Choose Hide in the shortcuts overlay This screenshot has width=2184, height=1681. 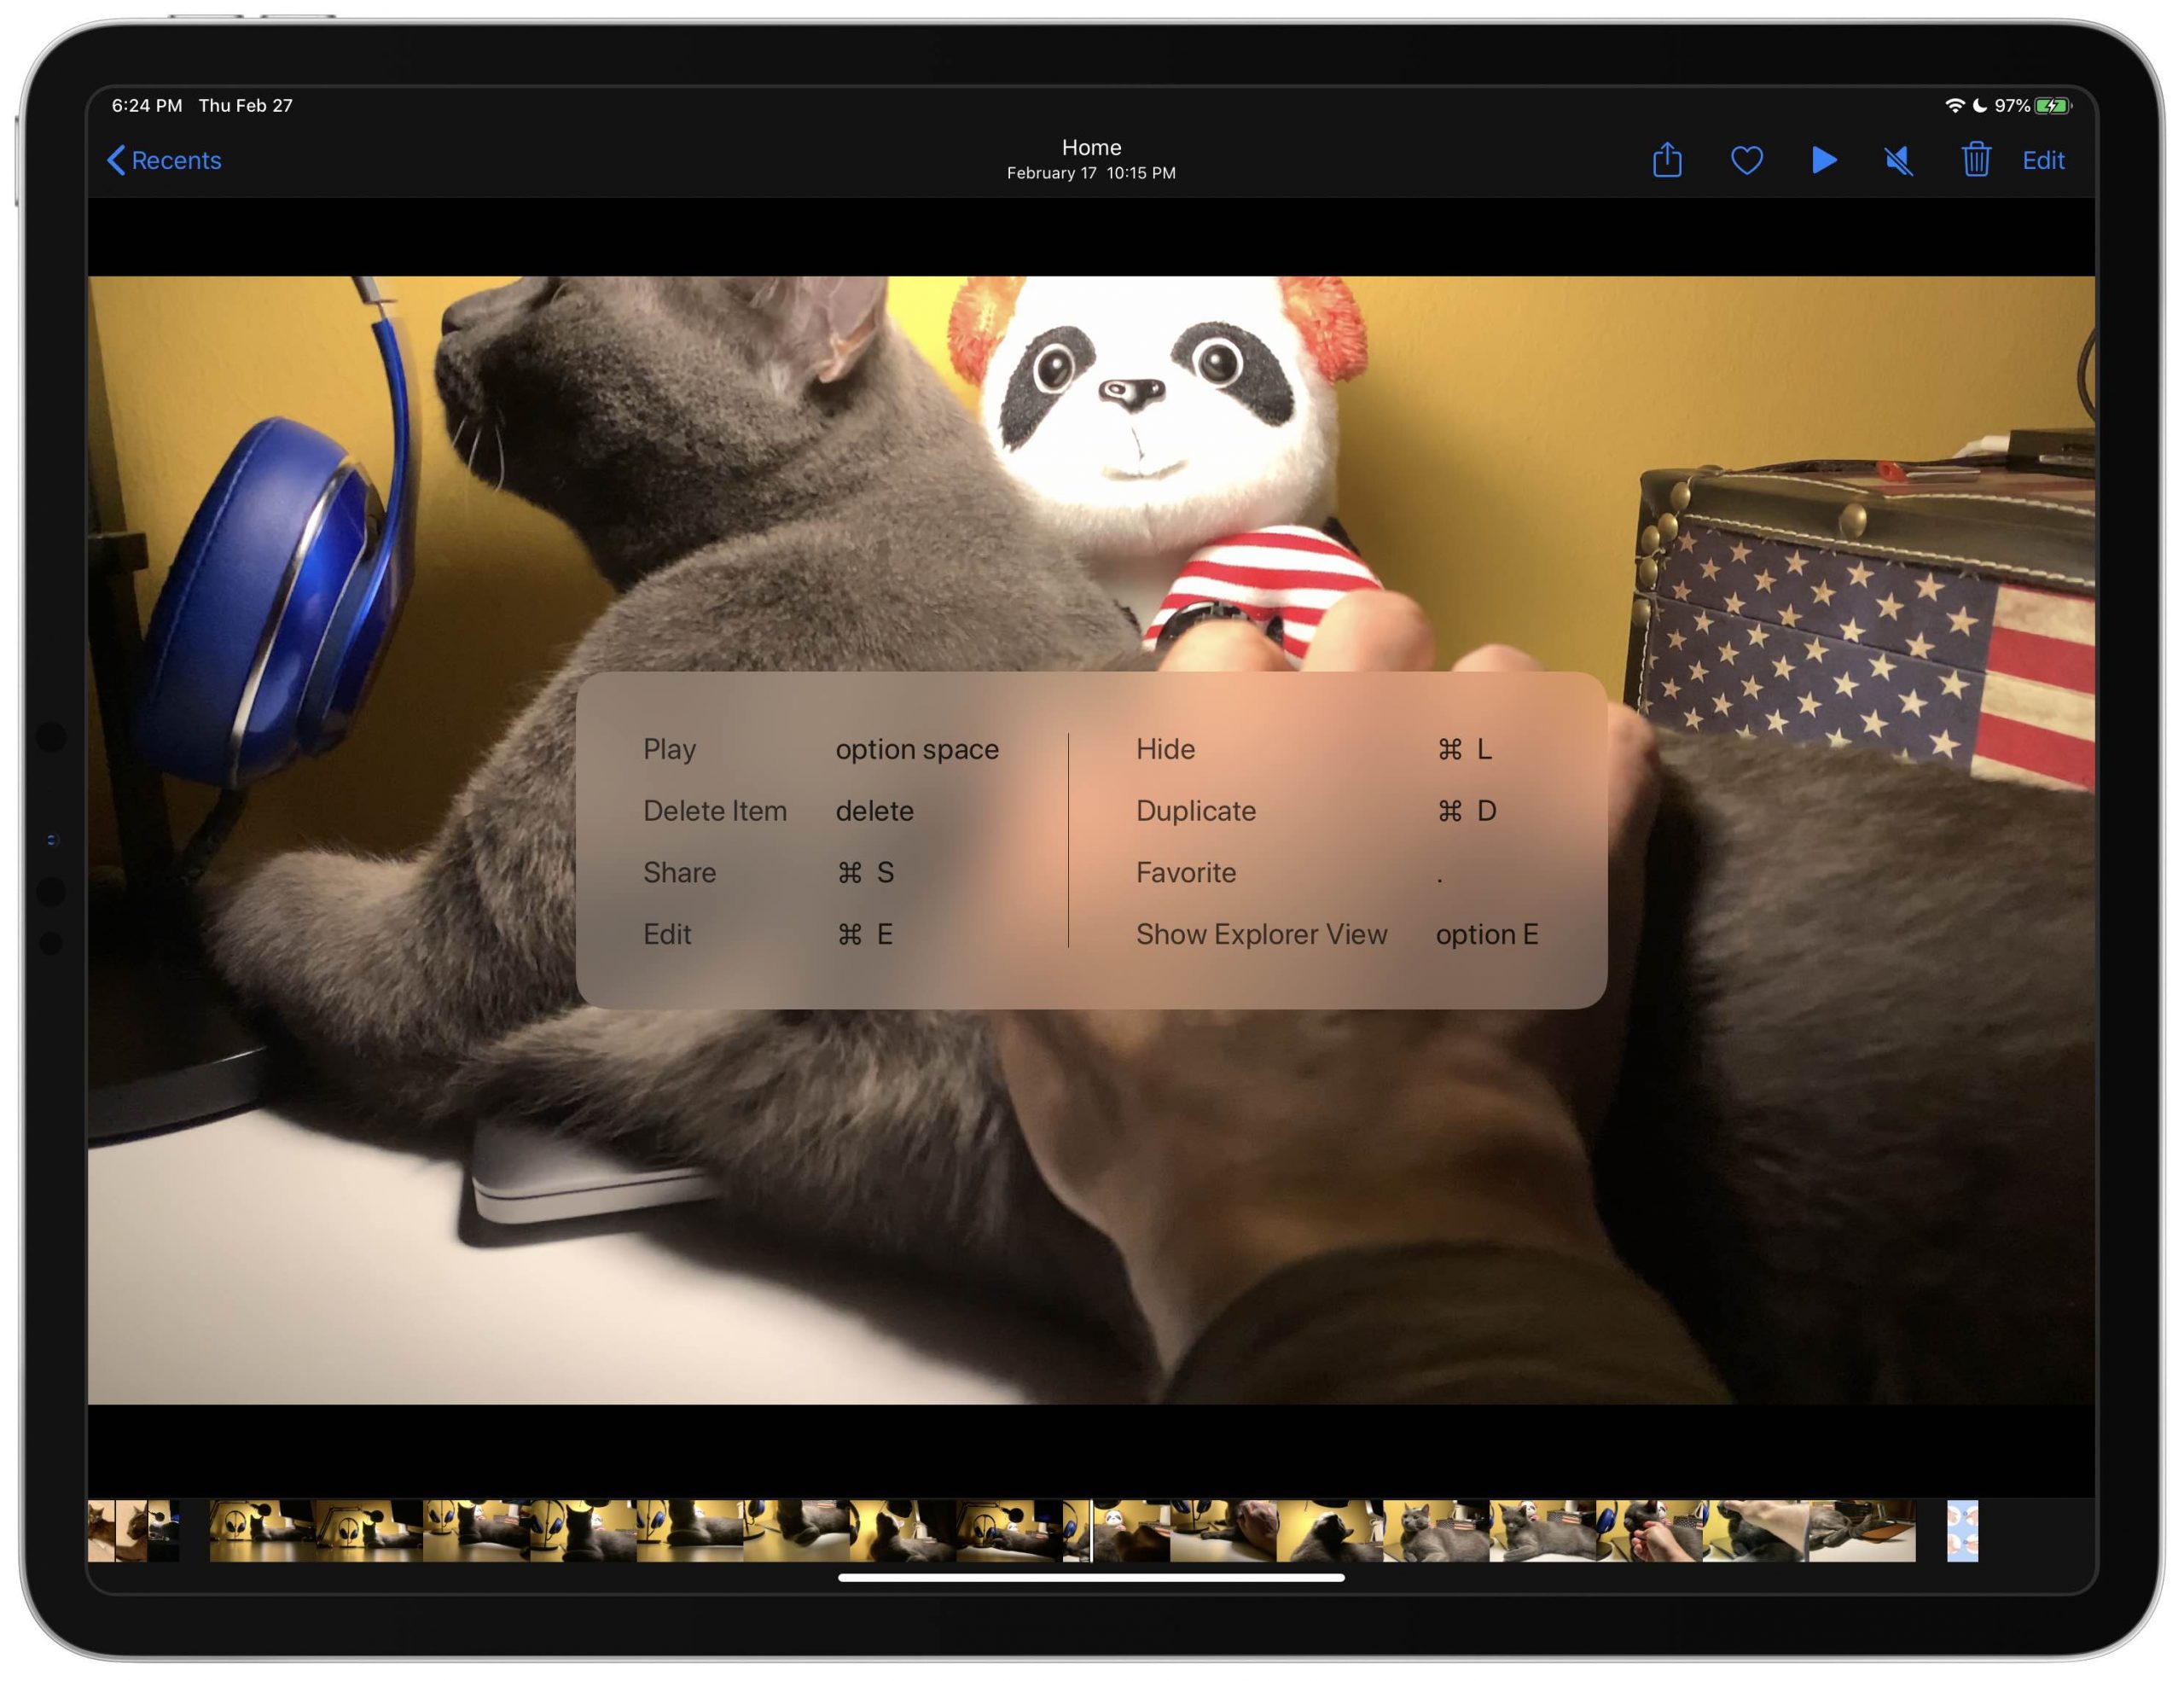[1314, 749]
